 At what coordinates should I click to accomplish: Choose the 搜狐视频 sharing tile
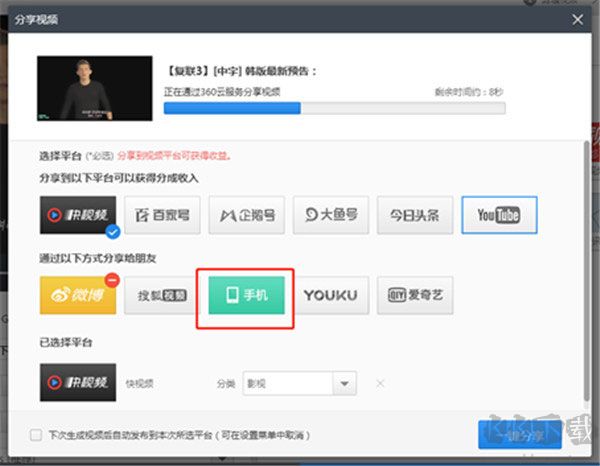pos(162,295)
